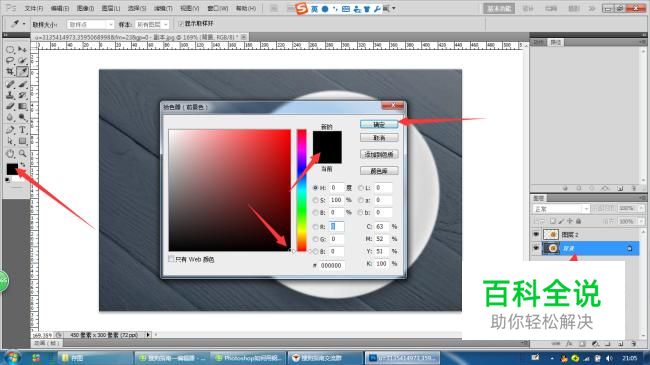Select the Lasso tool

pyautogui.click(x=10, y=61)
